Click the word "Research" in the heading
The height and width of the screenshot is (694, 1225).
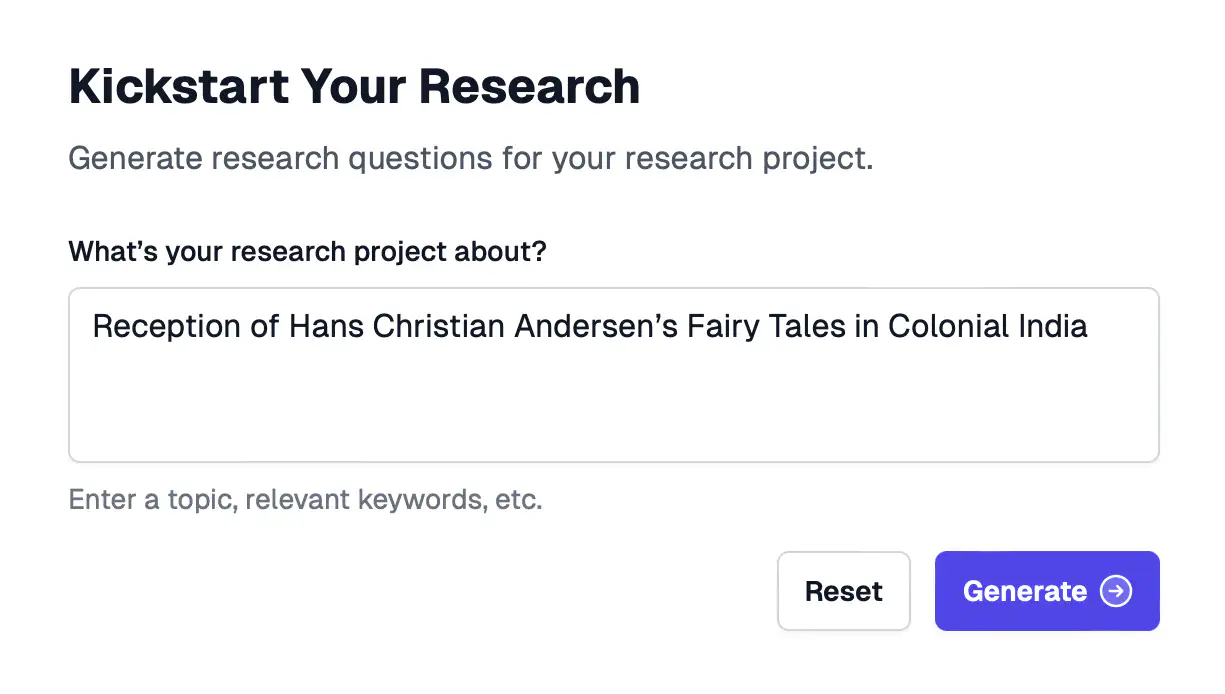[x=529, y=87]
